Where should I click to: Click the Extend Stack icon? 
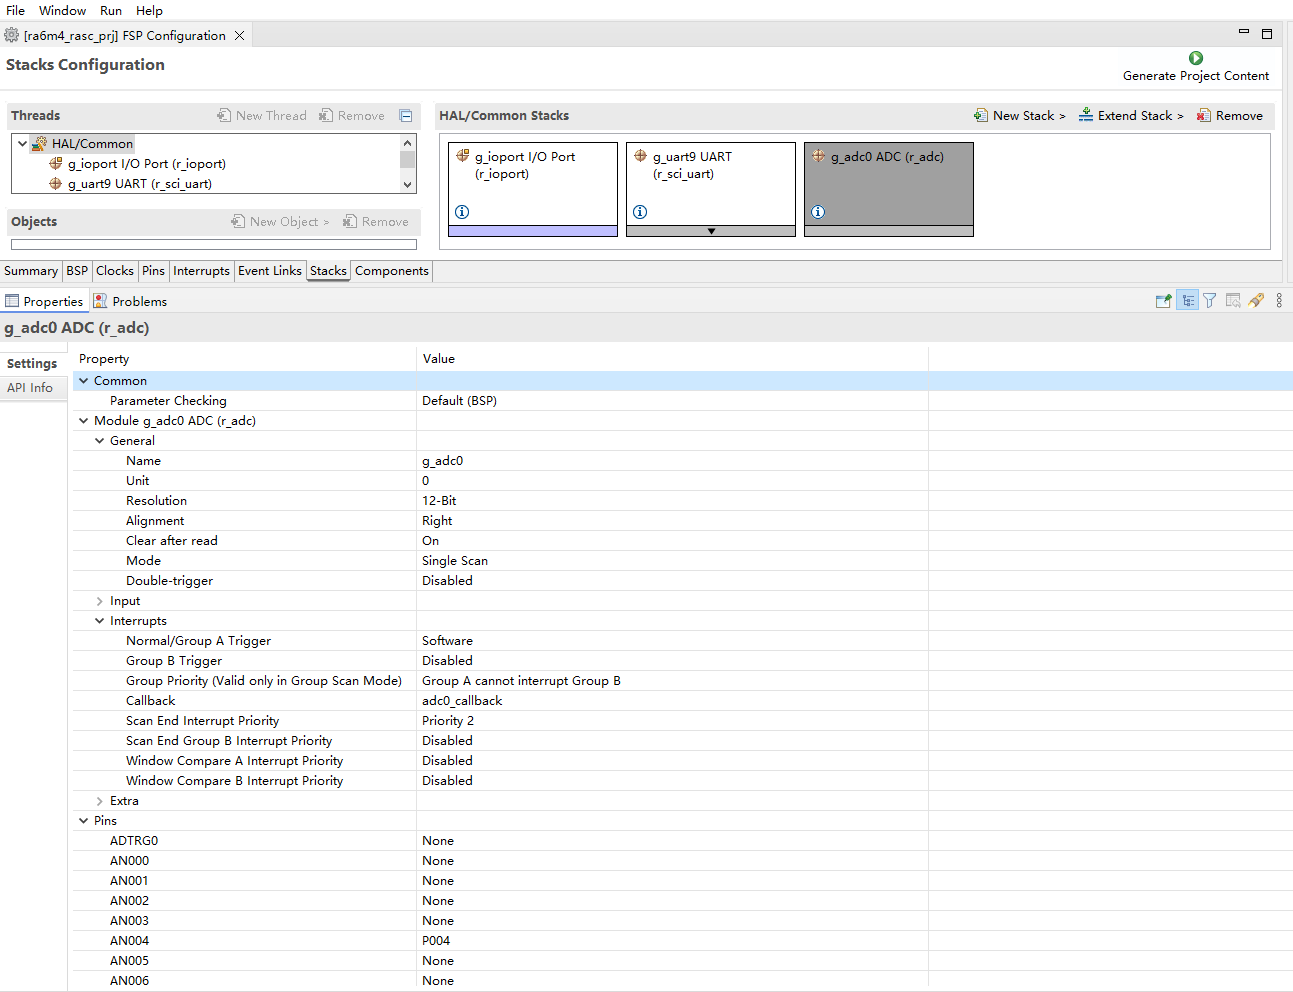[x=1086, y=116]
